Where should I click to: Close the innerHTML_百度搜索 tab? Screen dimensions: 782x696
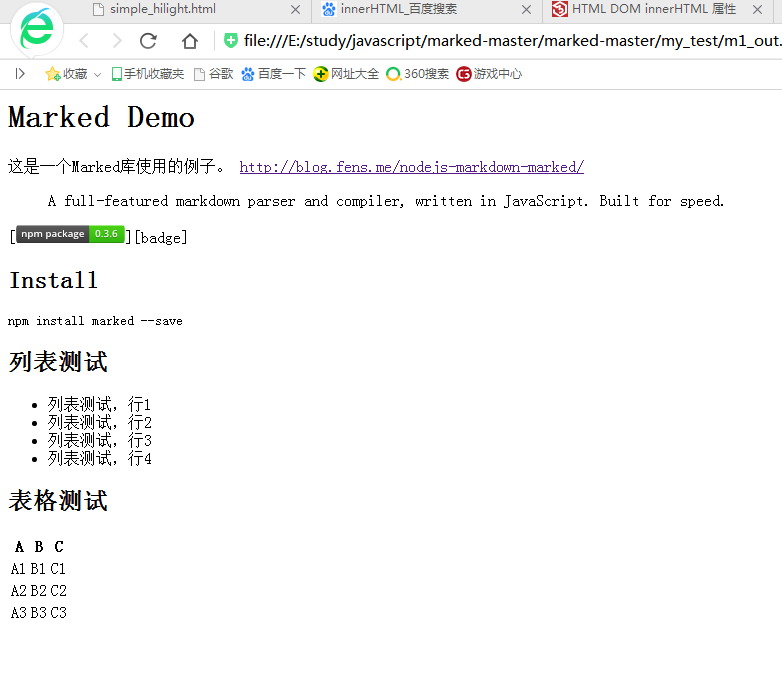[x=526, y=9]
